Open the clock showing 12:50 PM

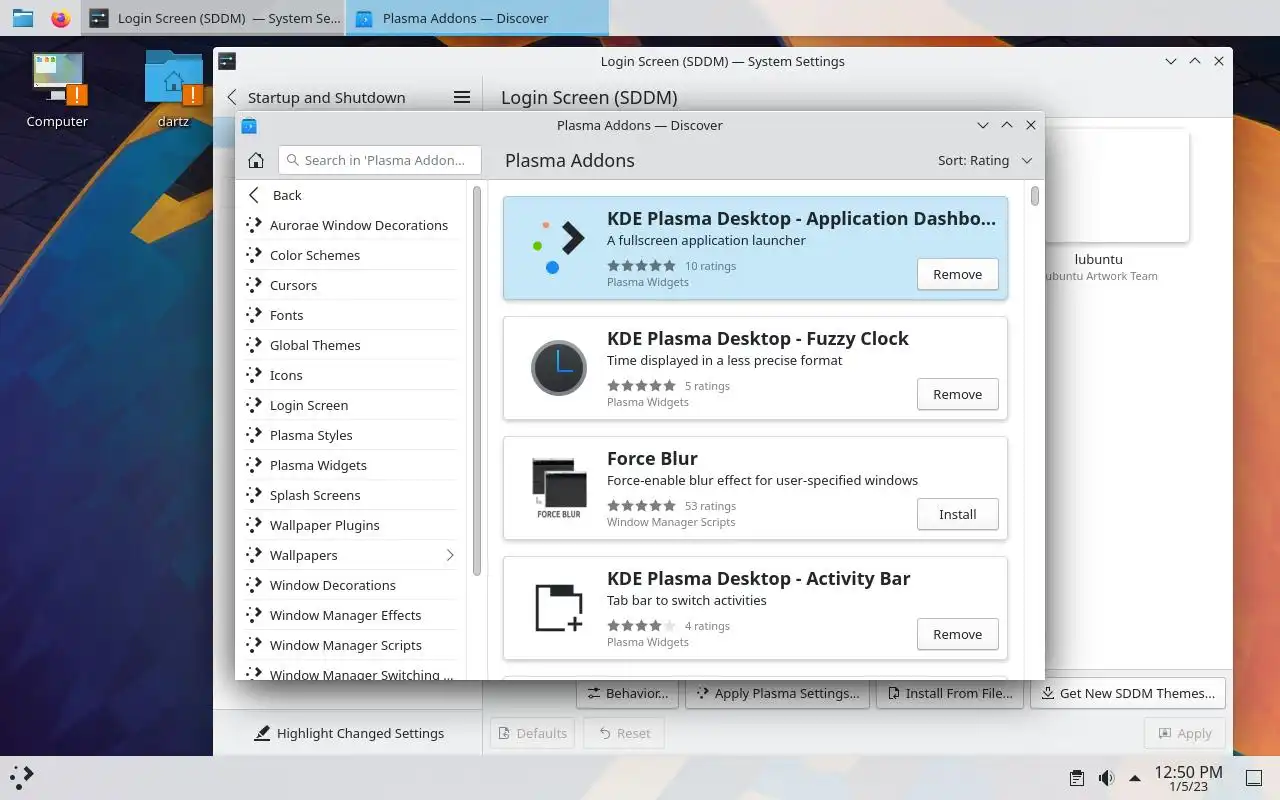click(1188, 778)
